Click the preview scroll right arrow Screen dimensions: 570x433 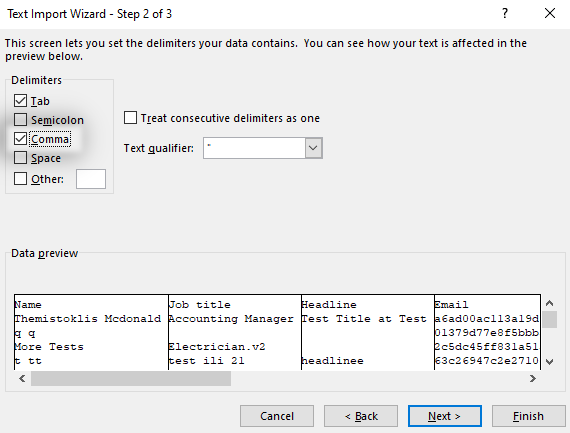533,378
